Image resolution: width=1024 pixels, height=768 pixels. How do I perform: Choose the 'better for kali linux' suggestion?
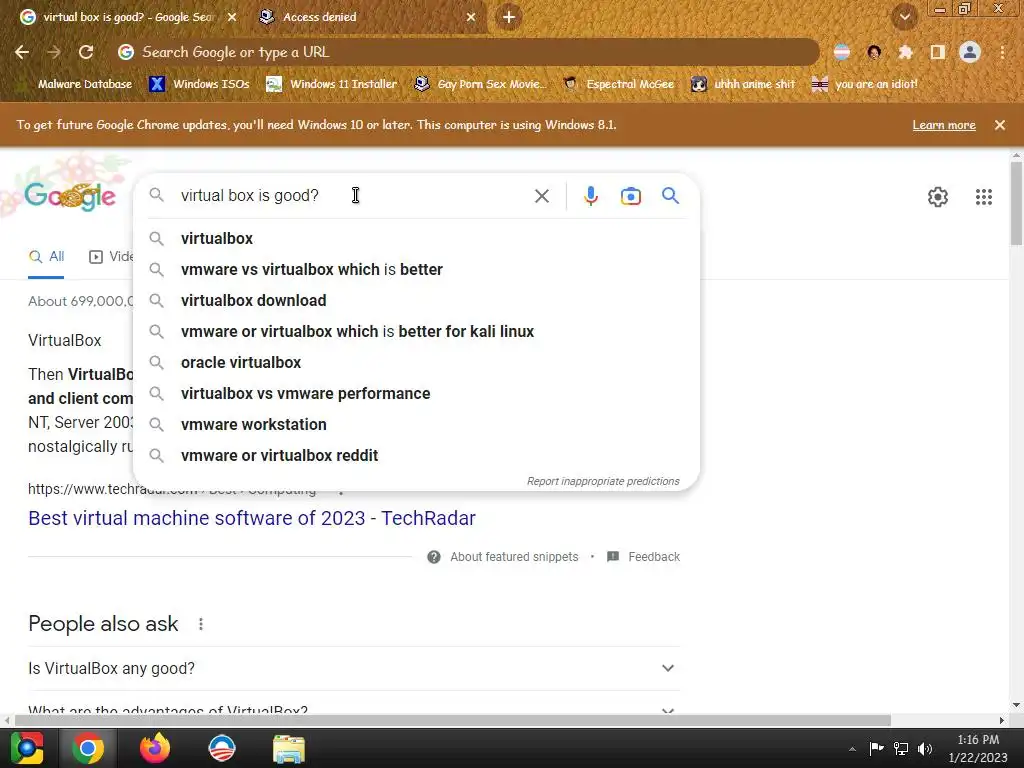416,331
